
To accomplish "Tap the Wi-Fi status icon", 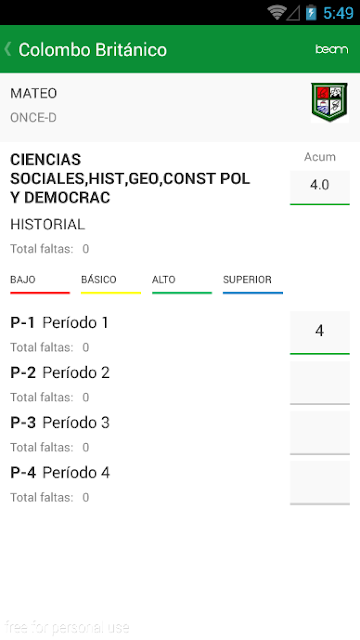I will pos(277,13).
